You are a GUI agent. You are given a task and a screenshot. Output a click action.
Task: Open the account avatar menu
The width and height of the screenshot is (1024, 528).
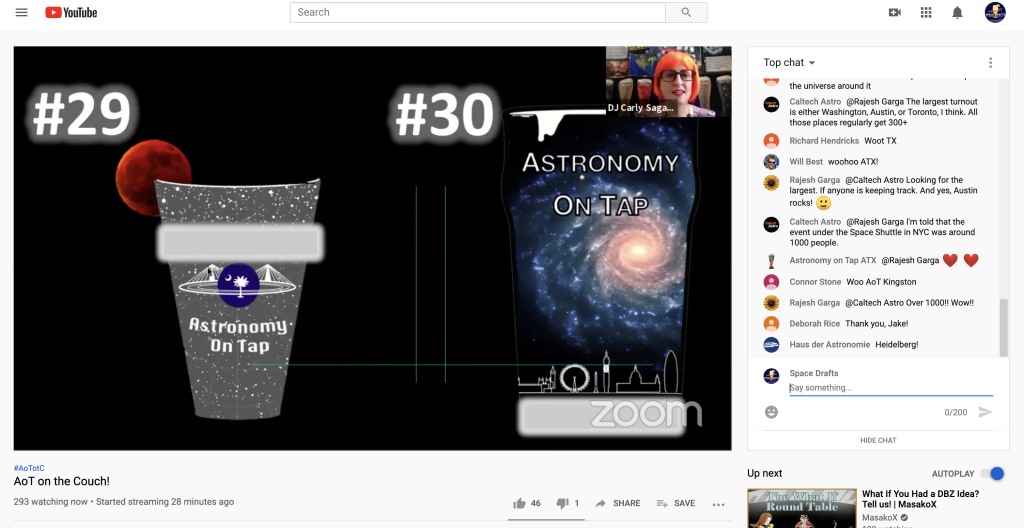pyautogui.click(x=995, y=12)
